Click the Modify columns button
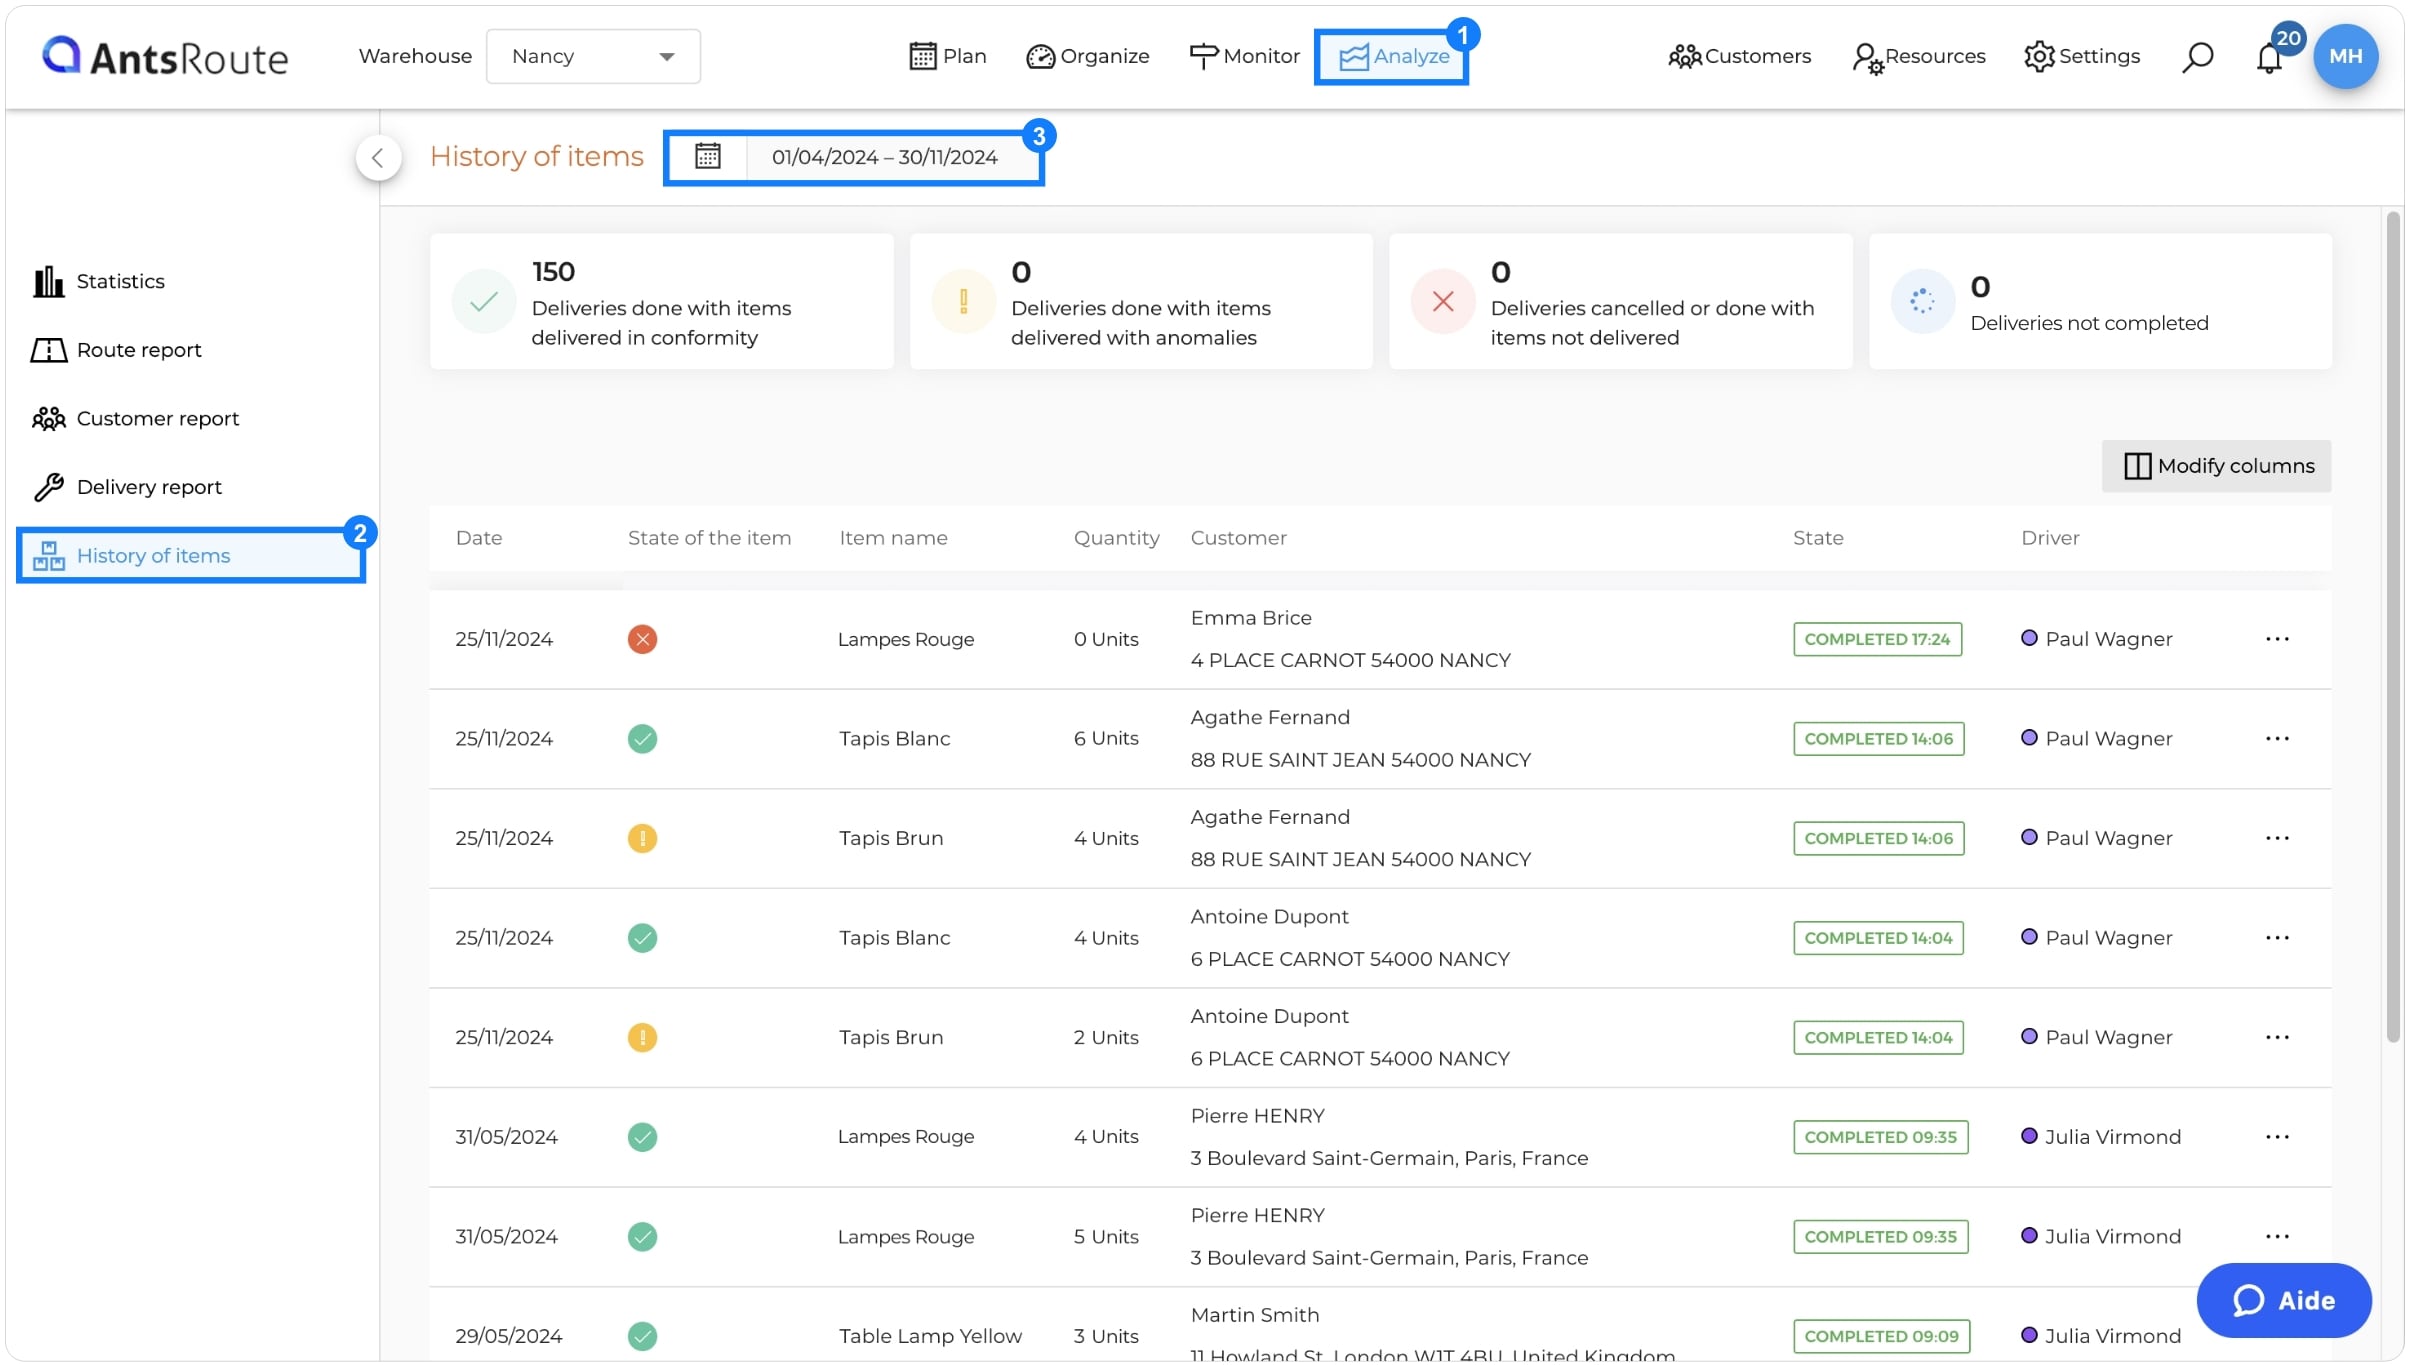 point(2216,466)
